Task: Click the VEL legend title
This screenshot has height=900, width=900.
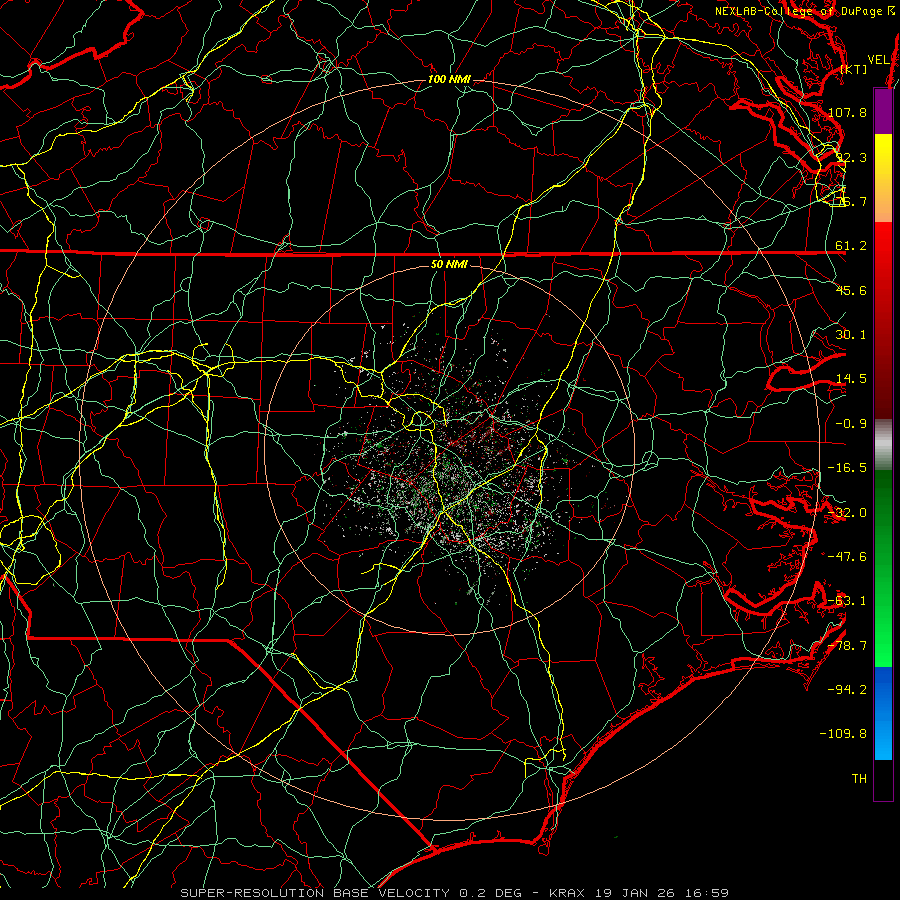Action: (878, 60)
